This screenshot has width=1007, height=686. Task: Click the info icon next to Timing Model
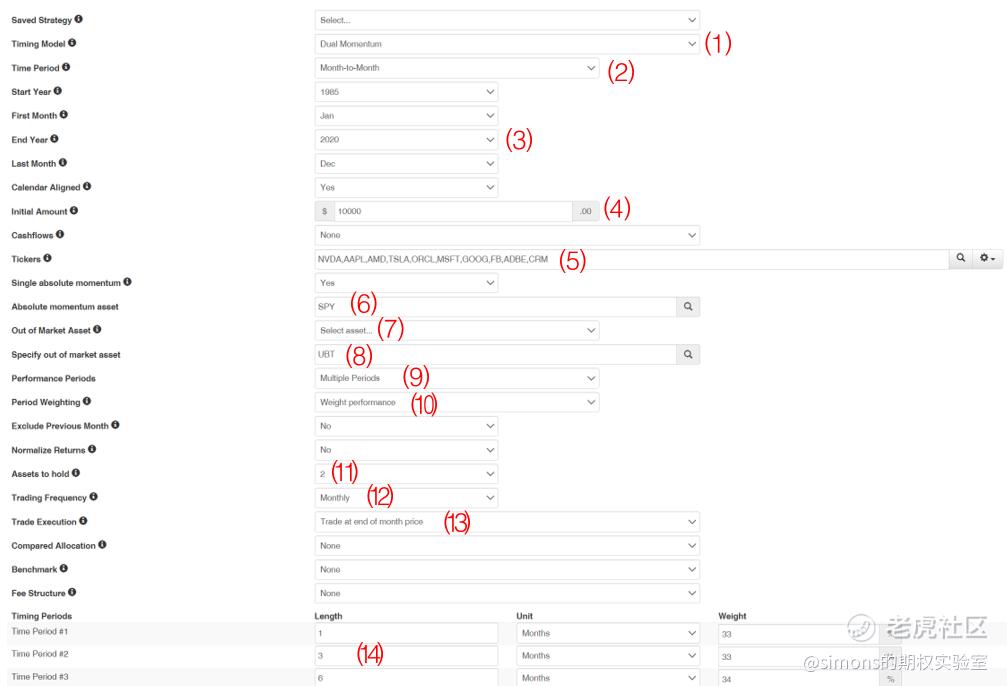coord(72,43)
